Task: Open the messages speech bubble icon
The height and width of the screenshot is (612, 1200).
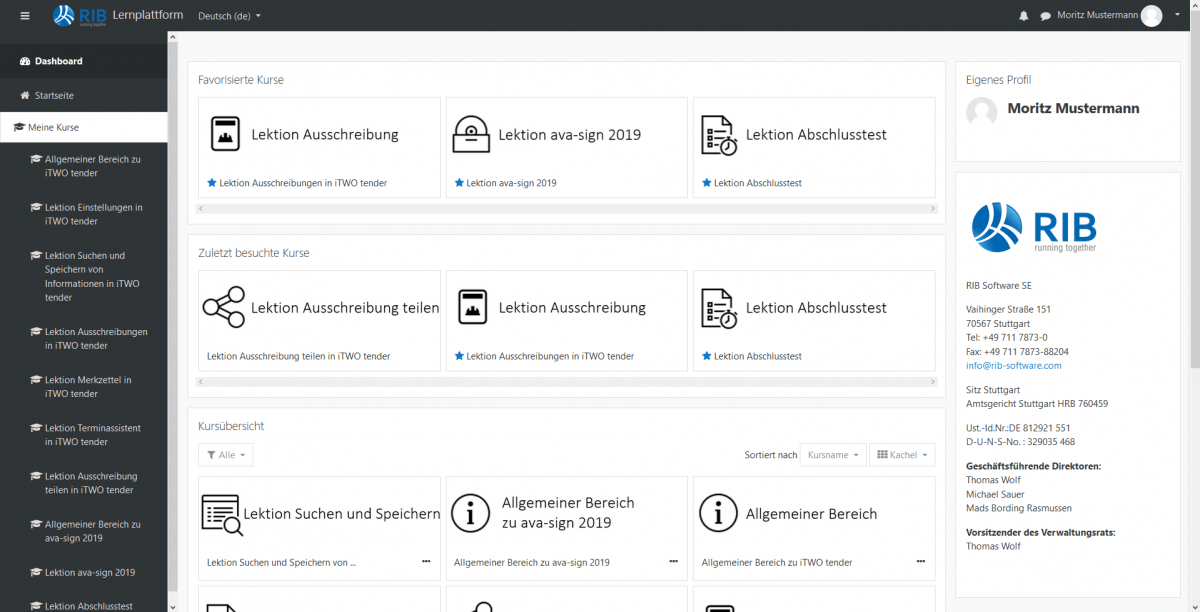Action: [1045, 16]
